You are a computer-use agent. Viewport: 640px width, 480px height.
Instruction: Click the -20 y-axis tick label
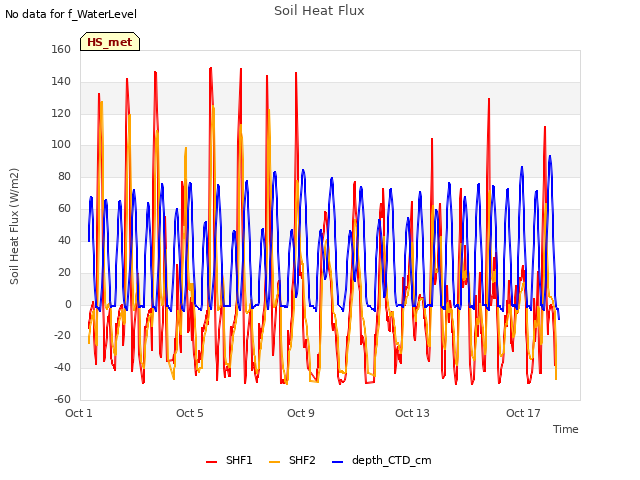point(62,336)
